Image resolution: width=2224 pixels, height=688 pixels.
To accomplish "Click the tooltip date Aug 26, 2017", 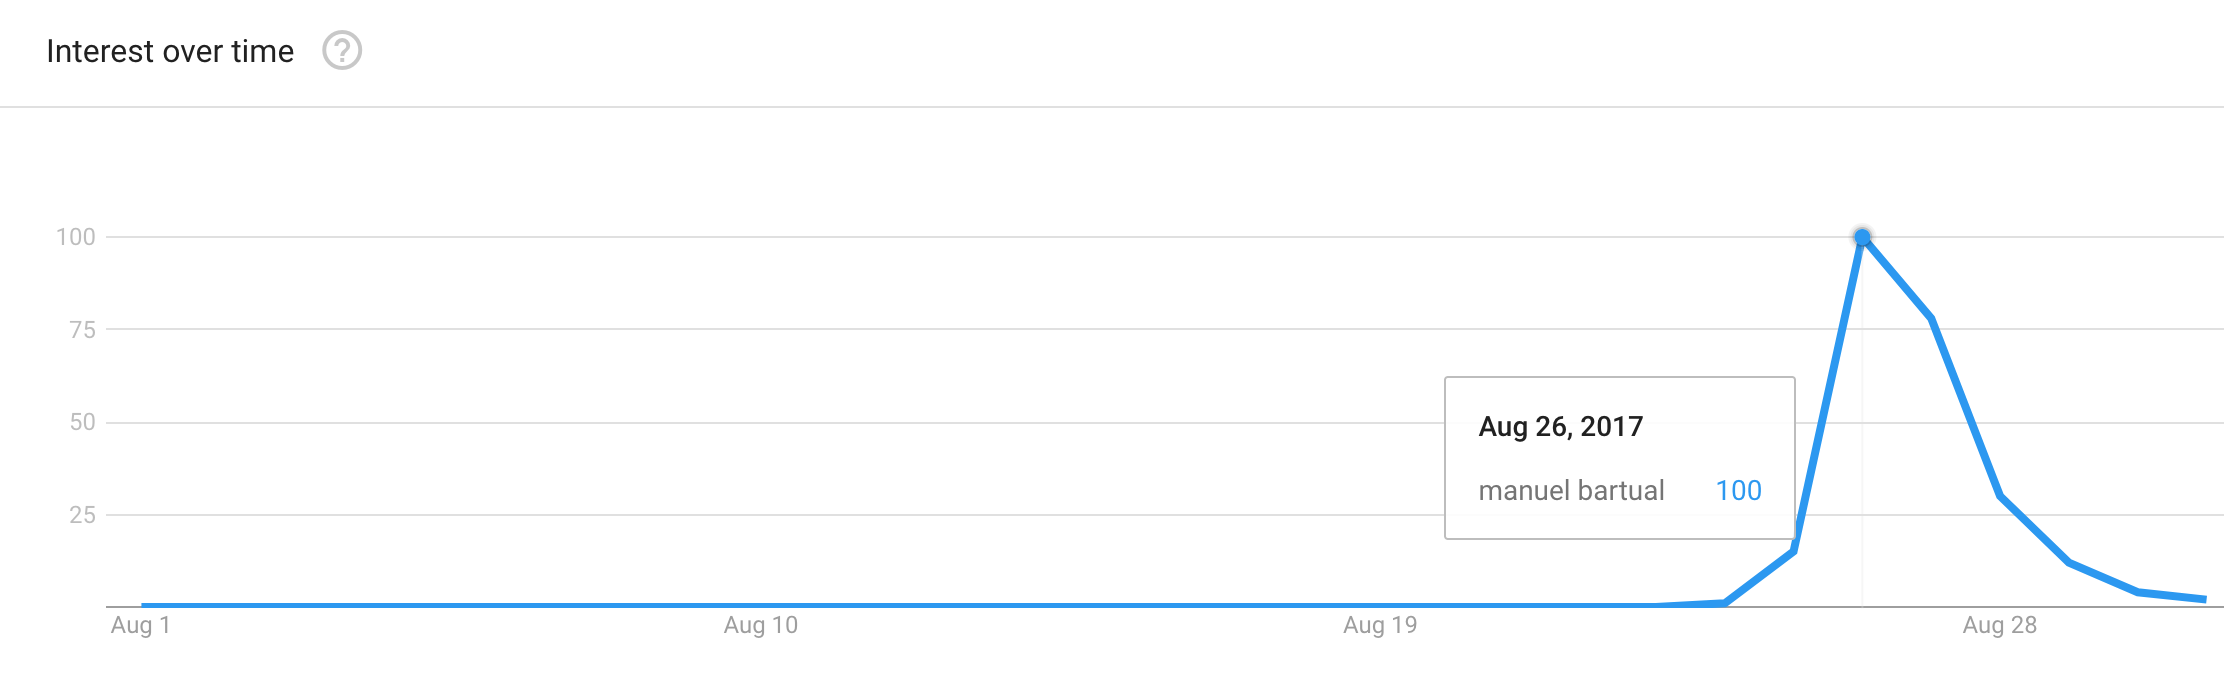I will click(x=1560, y=427).
